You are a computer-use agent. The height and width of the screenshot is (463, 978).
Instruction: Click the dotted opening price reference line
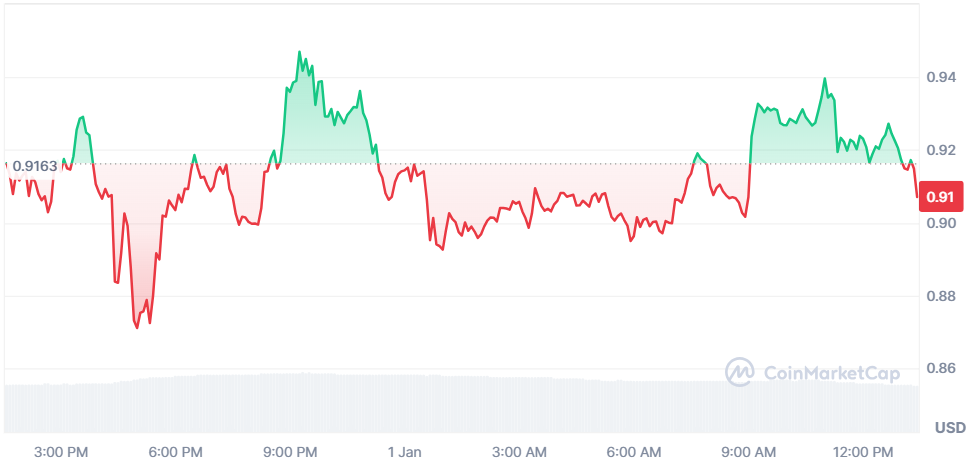click(x=500, y=164)
